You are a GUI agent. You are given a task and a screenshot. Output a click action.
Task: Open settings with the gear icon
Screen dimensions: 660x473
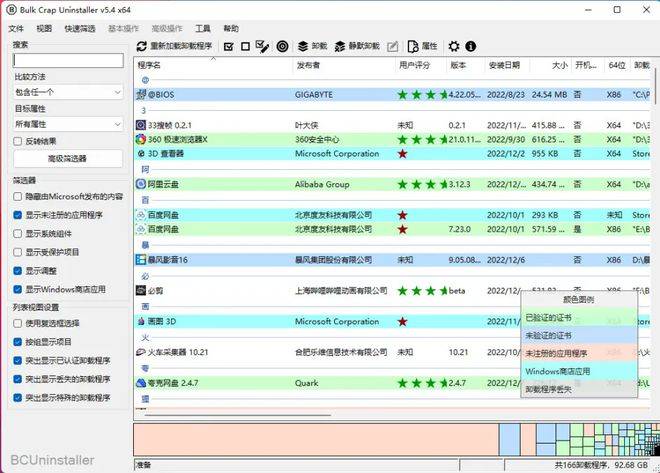pos(454,46)
